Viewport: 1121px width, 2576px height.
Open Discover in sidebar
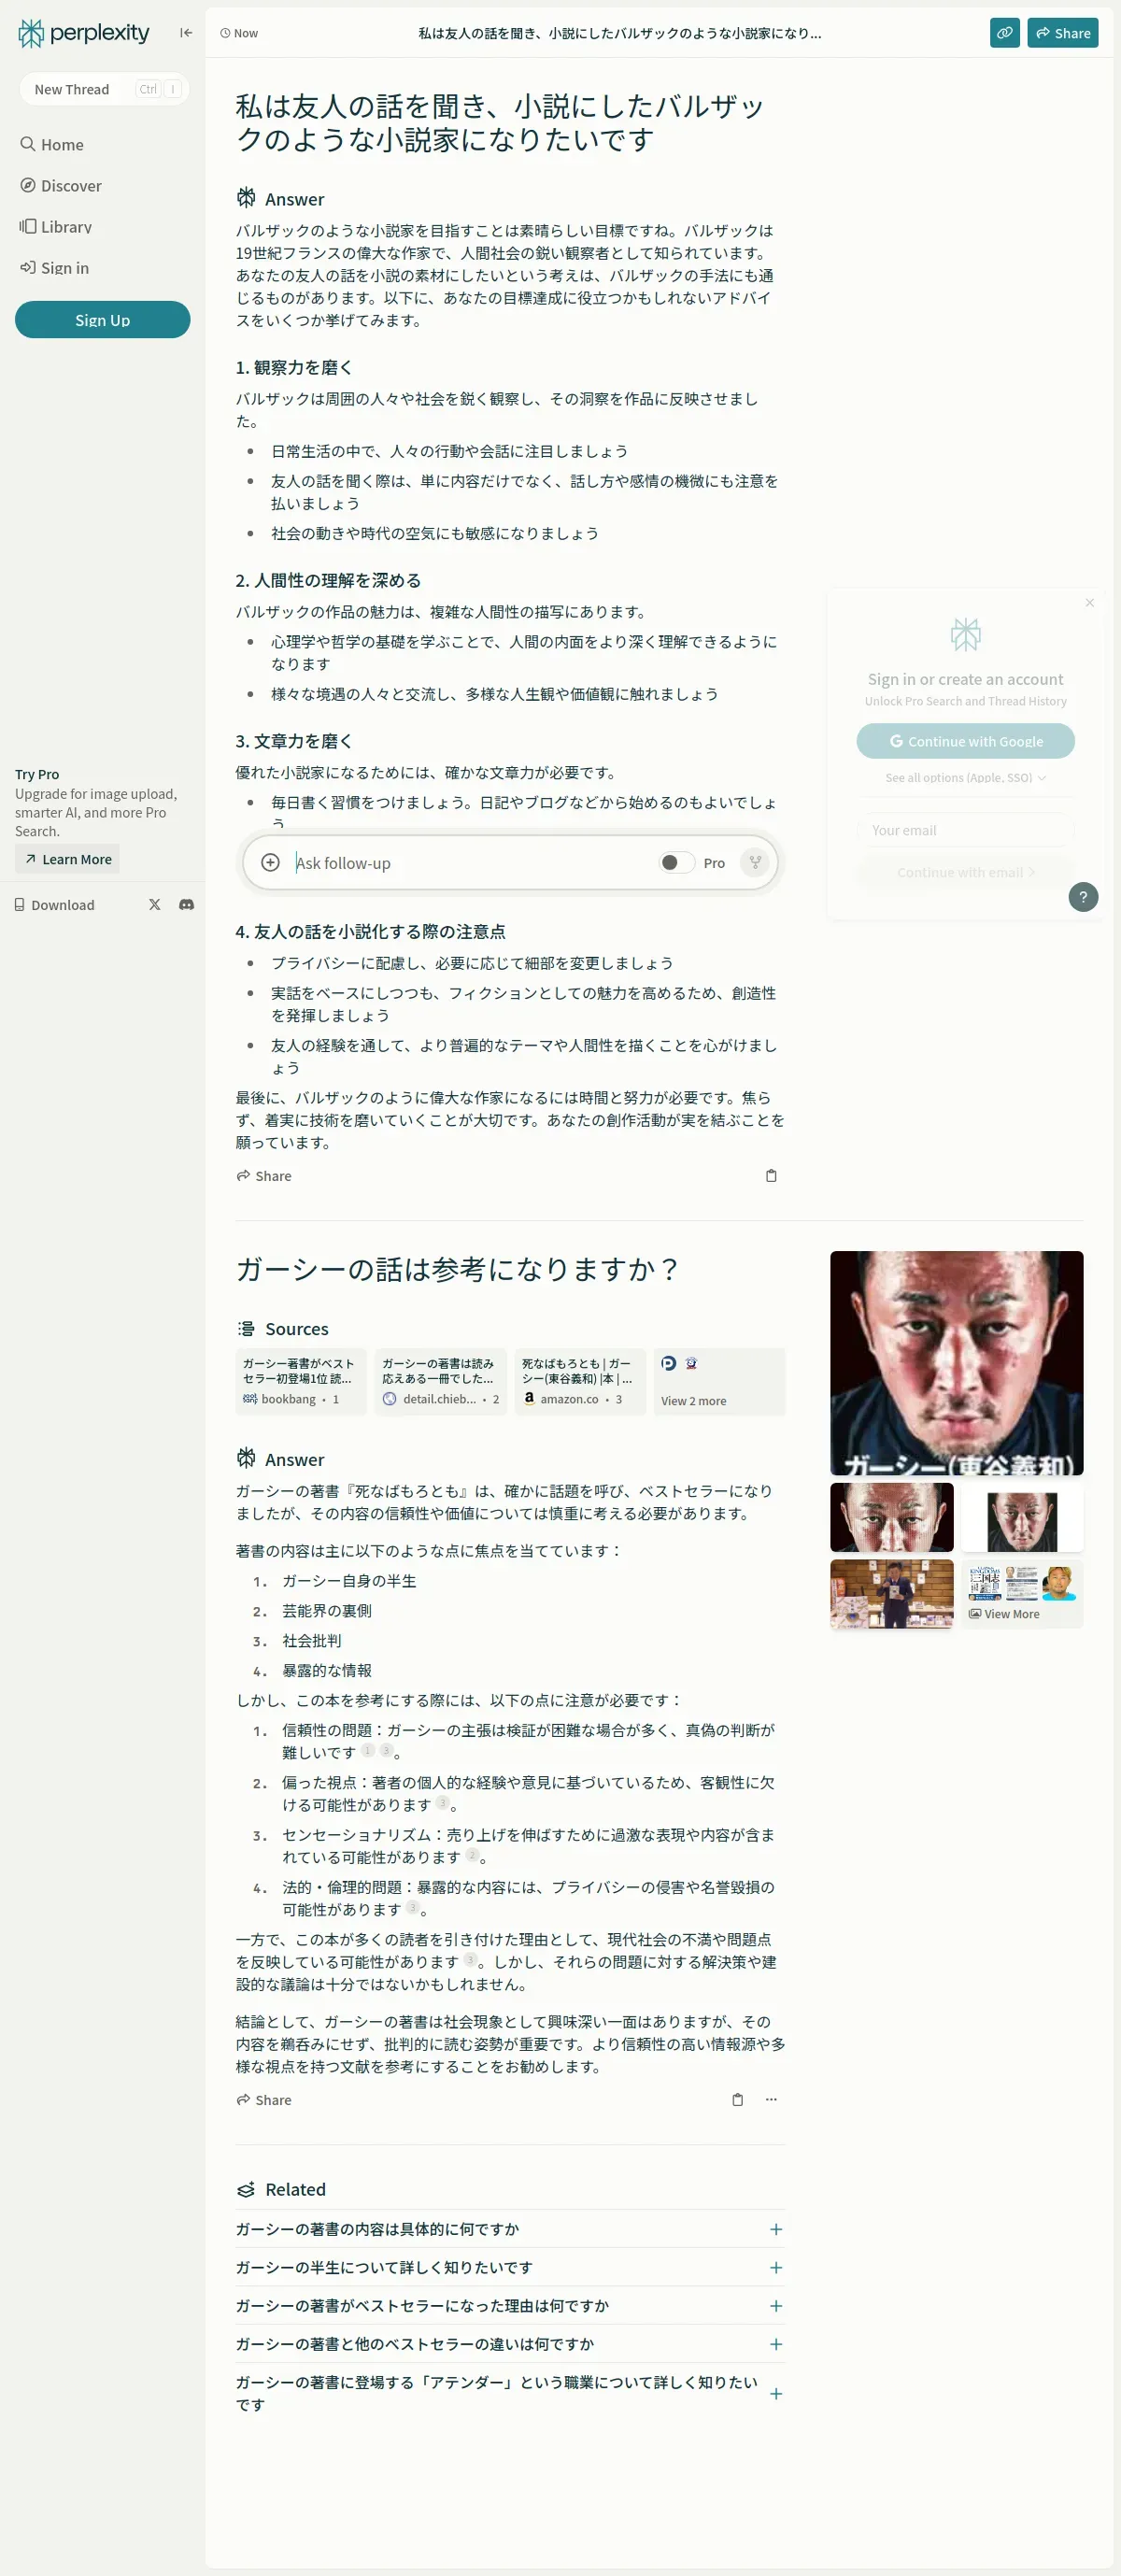click(61, 186)
